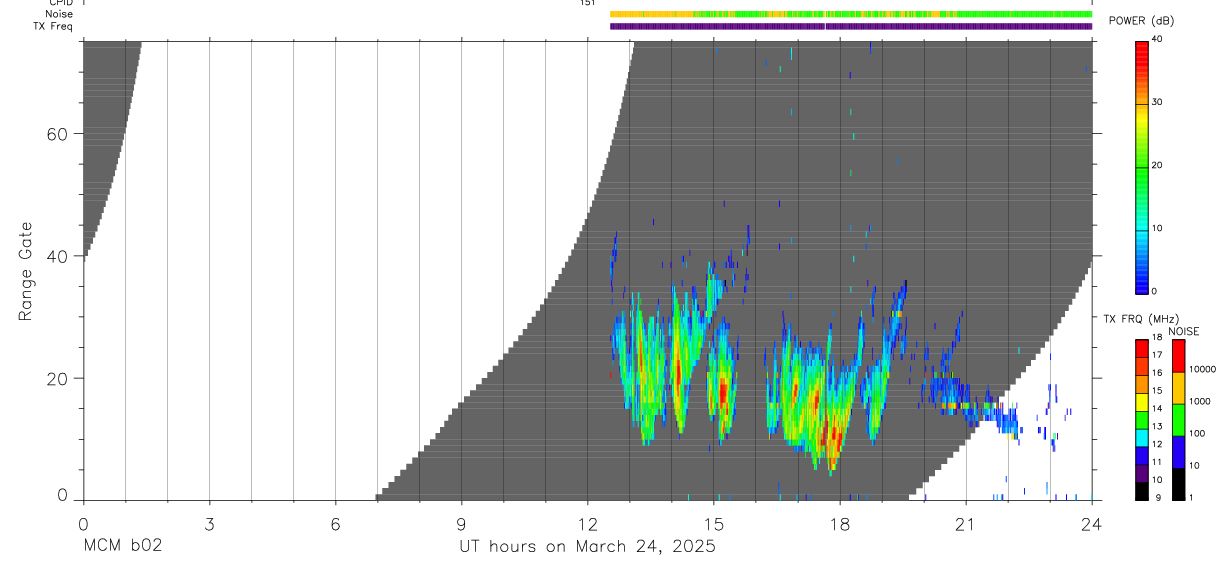This screenshot has width=1228, height=567.
Task: Click the UT hours on March 24, 2025 title
Action: [587, 546]
